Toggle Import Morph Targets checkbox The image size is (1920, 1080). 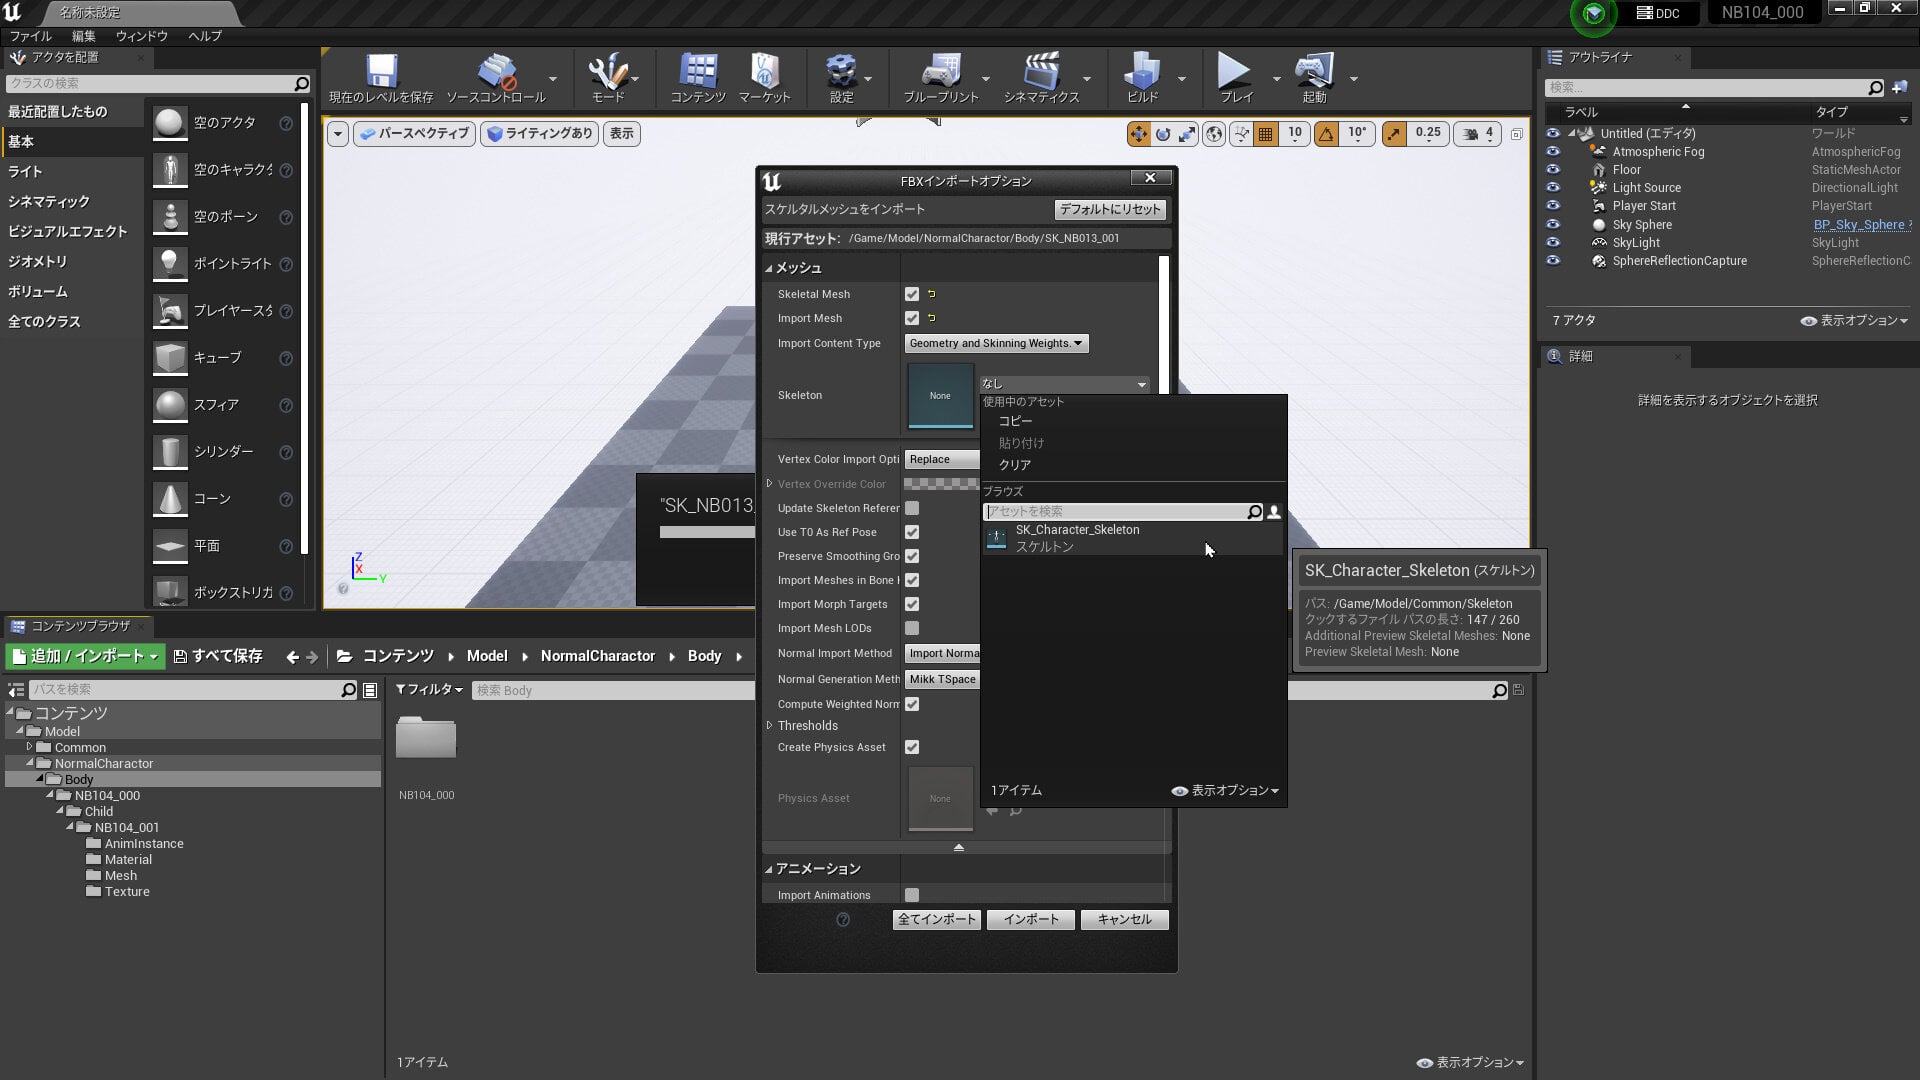[912, 604]
